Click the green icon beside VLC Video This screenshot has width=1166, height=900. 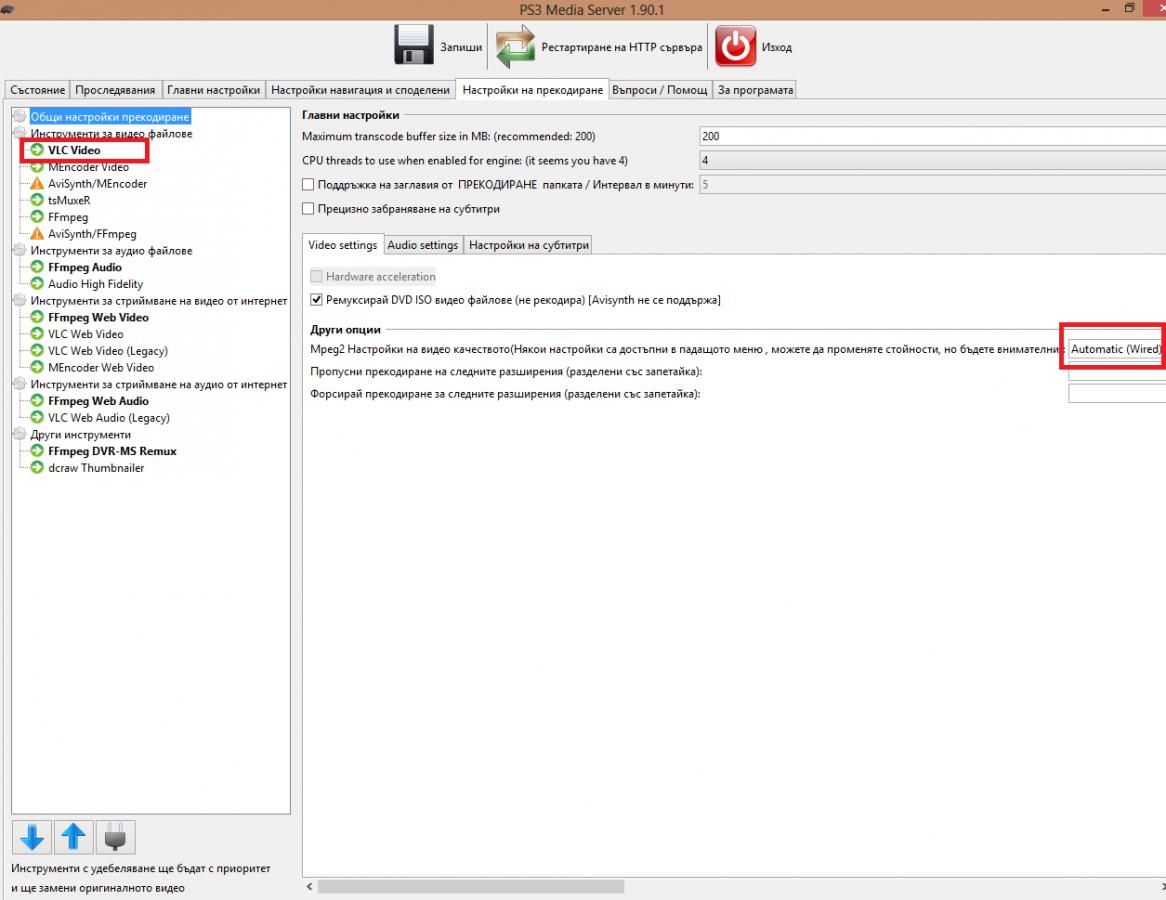click(x=37, y=150)
